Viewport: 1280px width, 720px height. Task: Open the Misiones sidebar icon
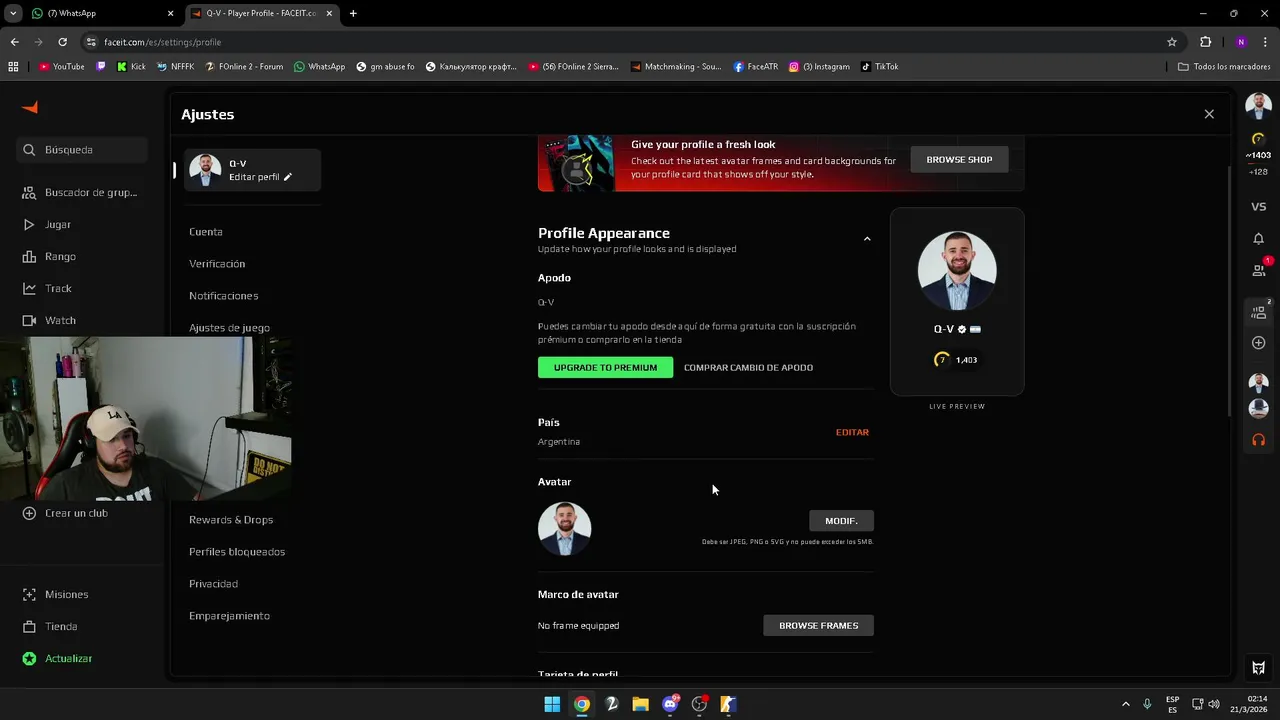tap(29, 595)
